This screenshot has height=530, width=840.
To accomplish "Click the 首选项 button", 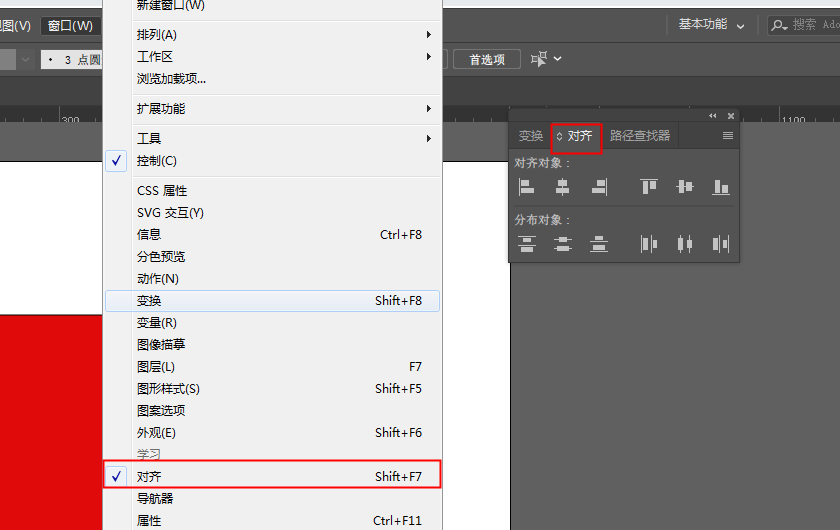I will 487,59.
